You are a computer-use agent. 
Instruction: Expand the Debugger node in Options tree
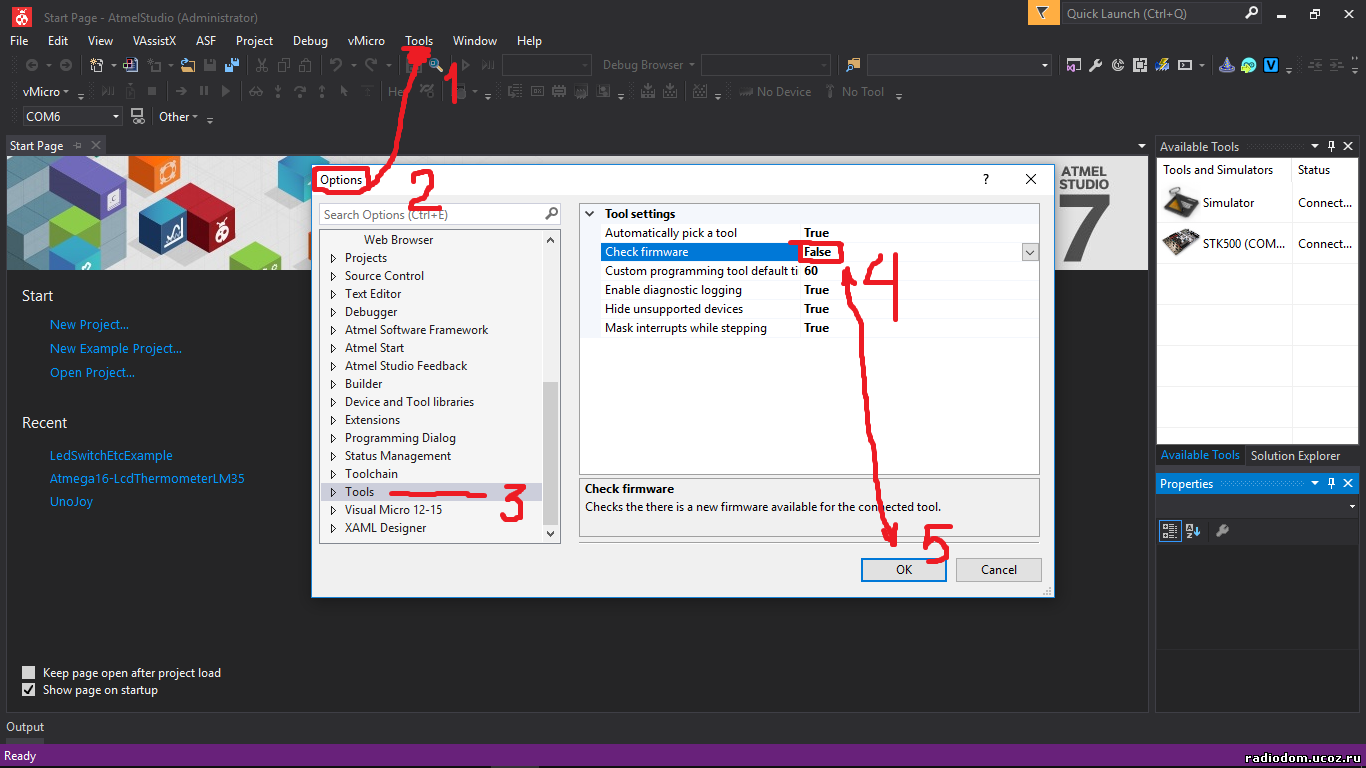[334, 312]
